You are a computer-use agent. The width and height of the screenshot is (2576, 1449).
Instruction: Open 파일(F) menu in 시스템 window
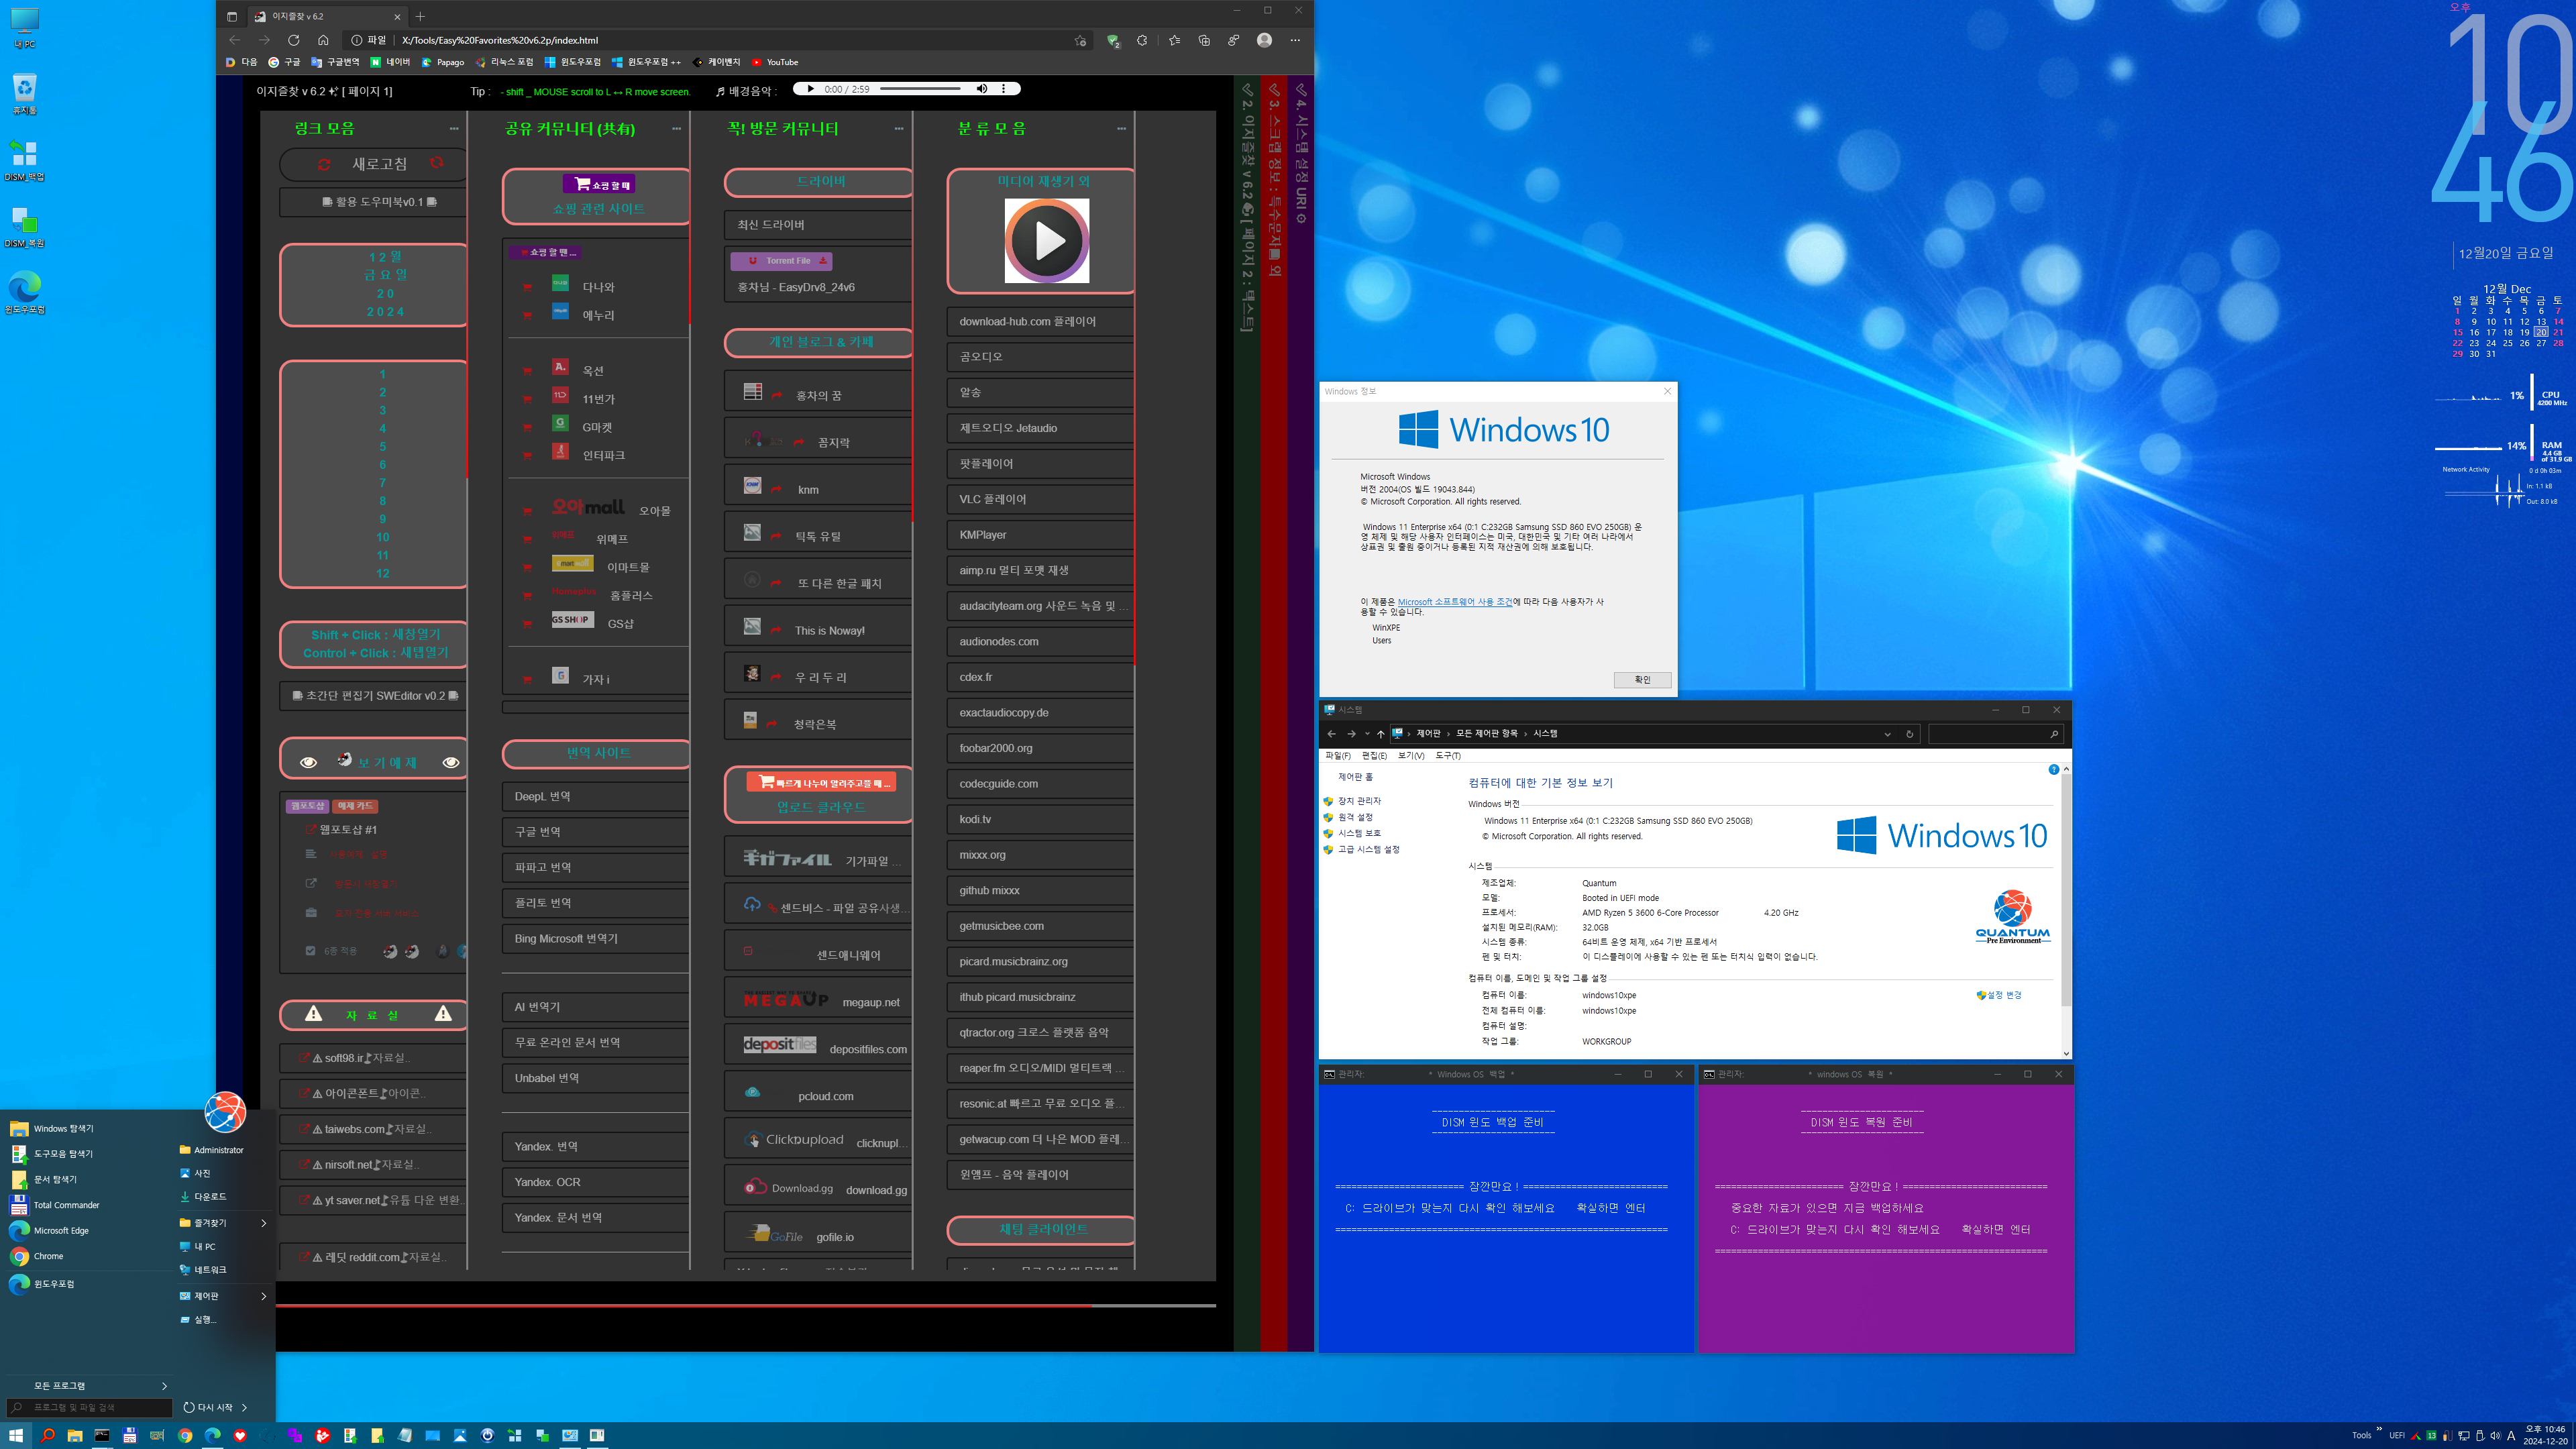pos(1338,755)
